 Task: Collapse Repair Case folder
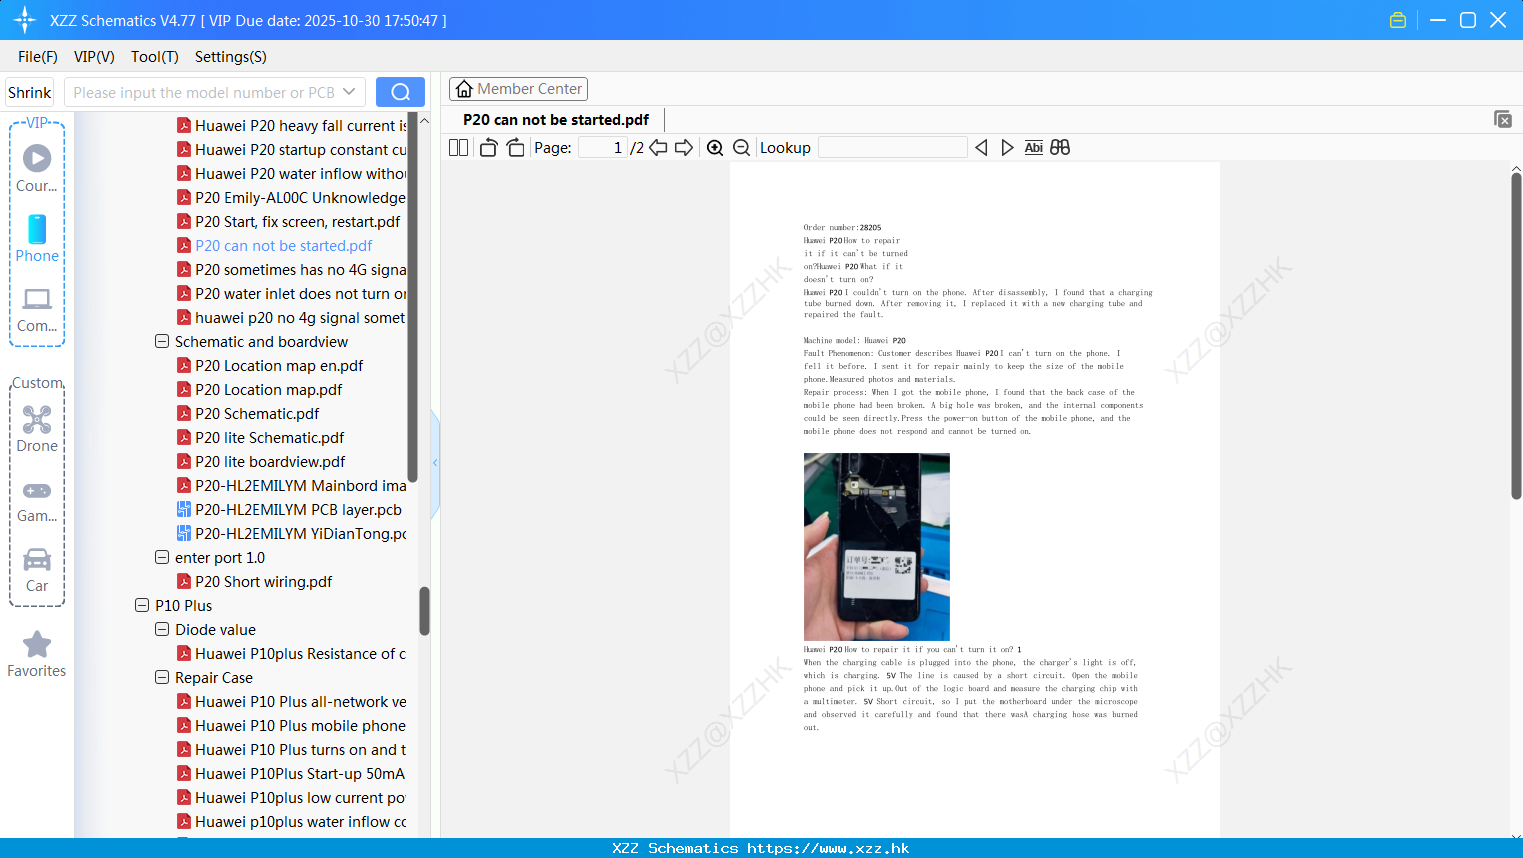[162, 677]
